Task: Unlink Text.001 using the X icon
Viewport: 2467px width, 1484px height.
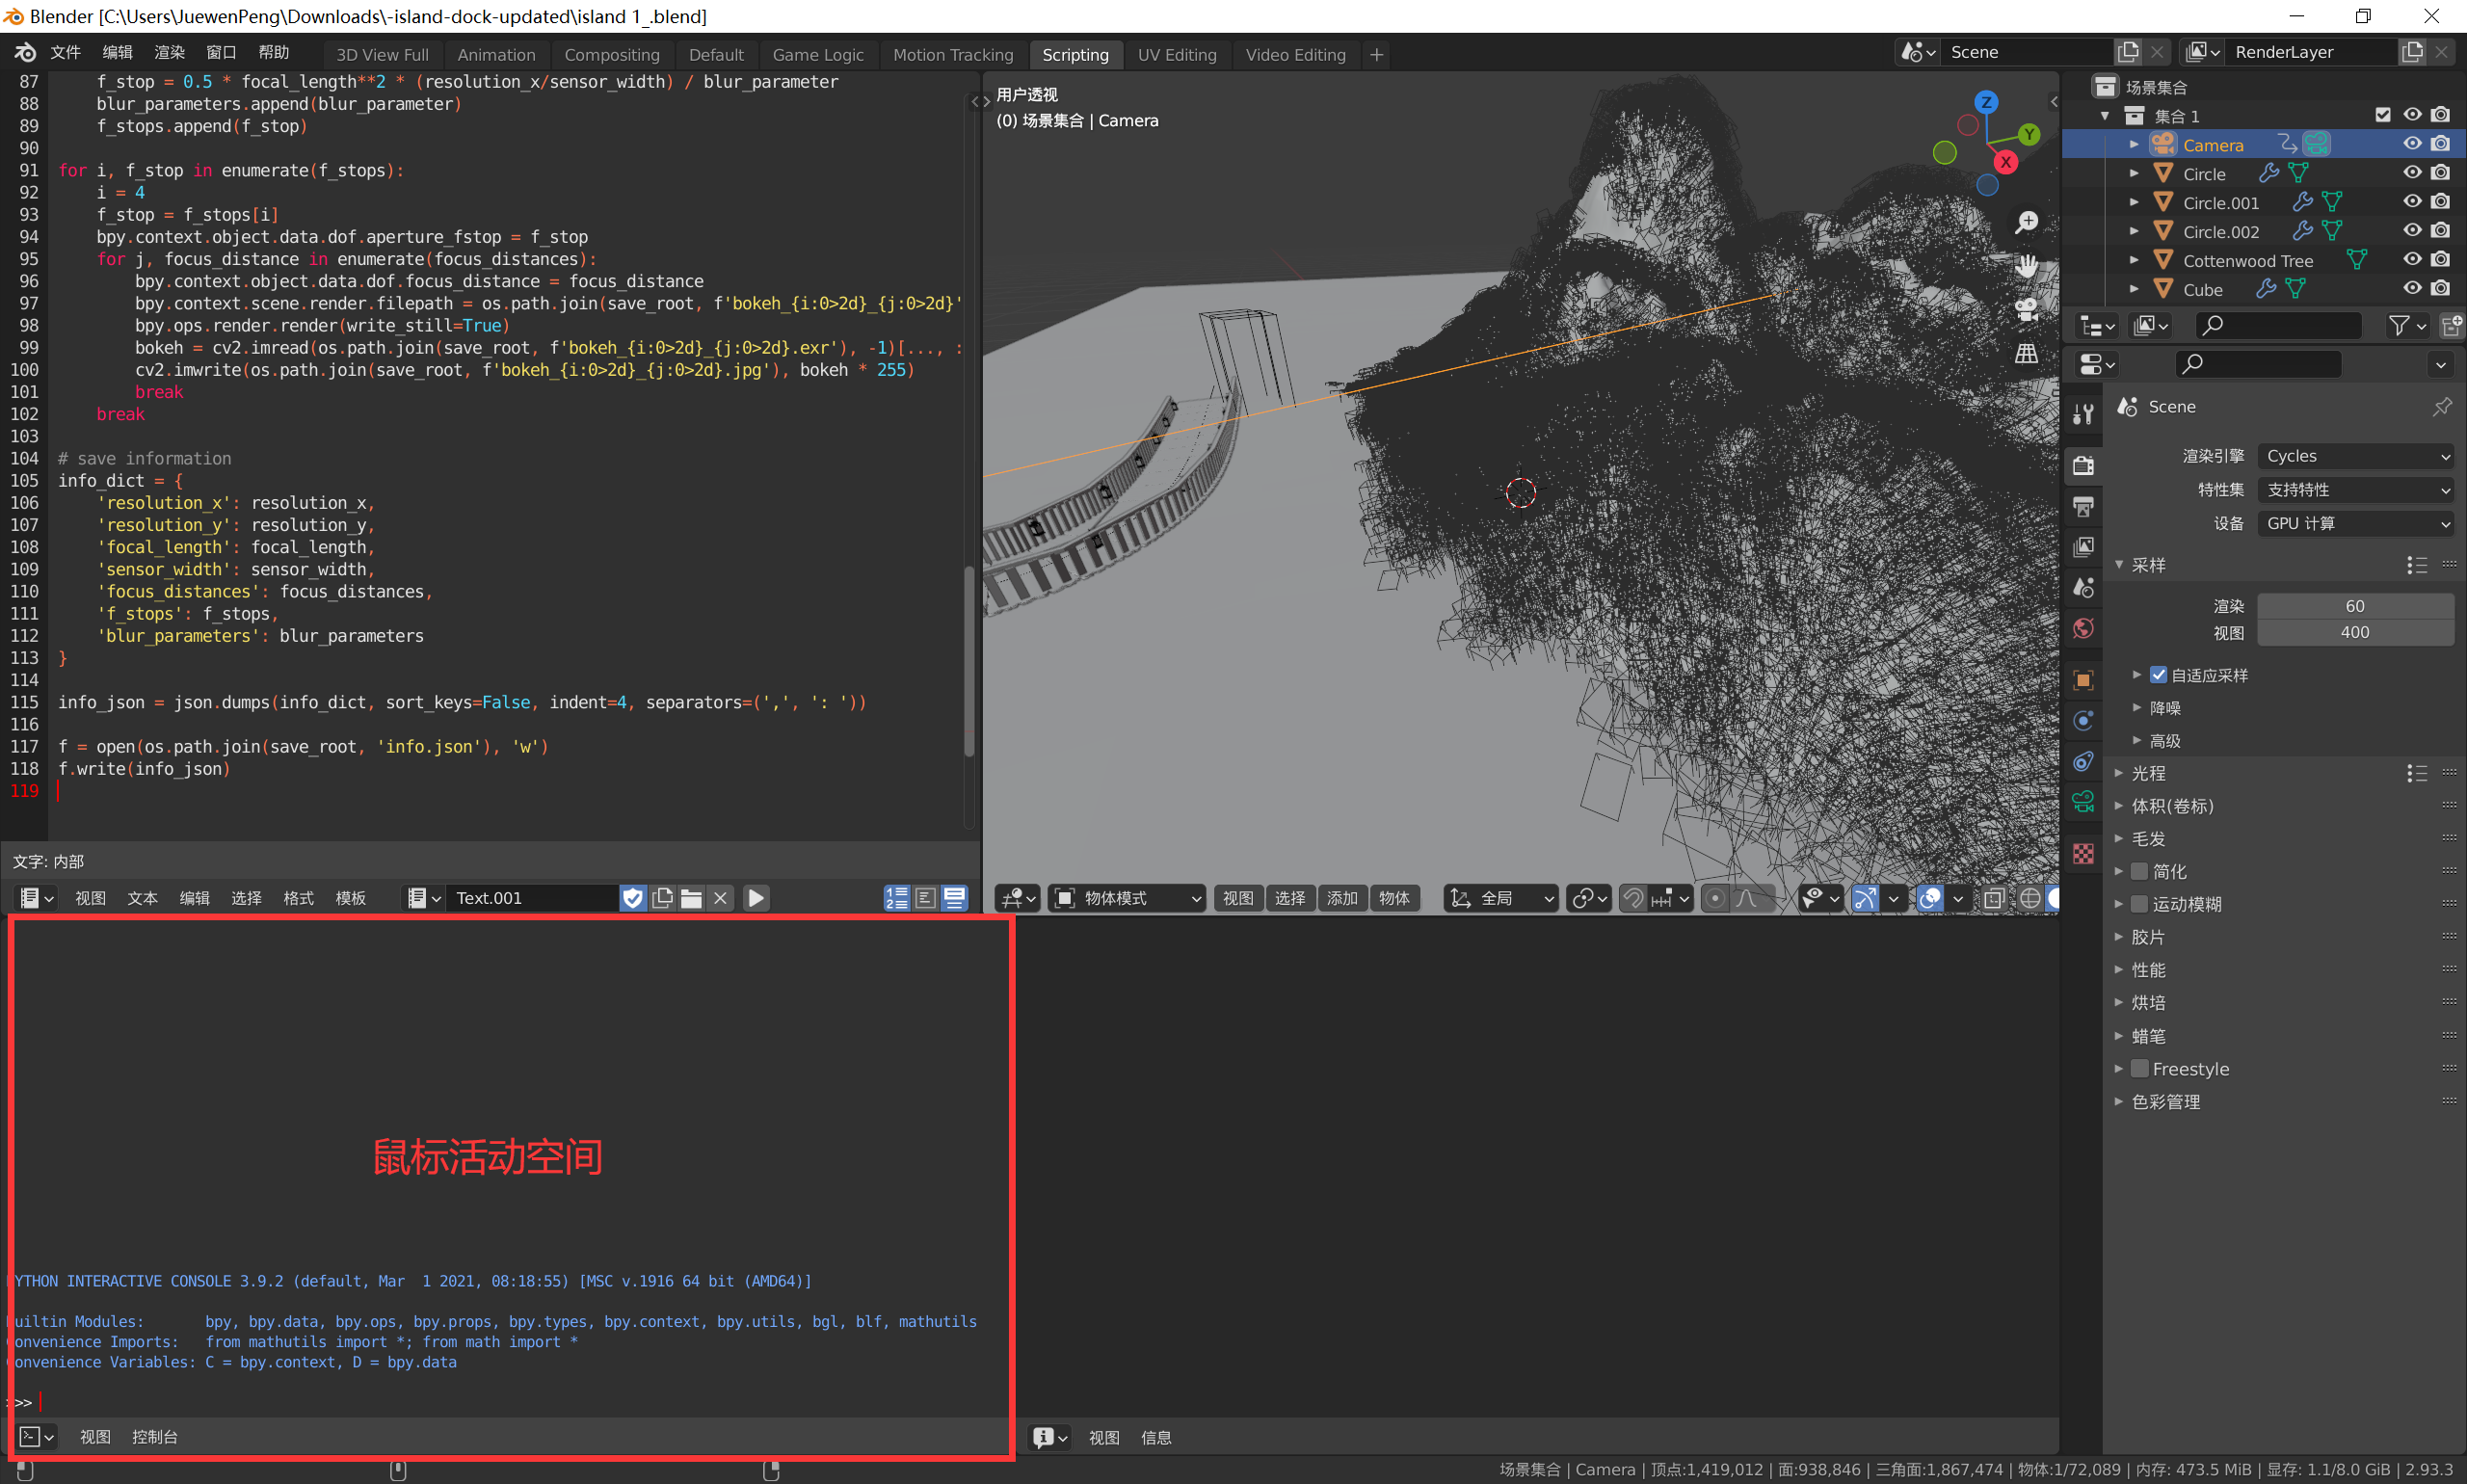Action: point(719,898)
